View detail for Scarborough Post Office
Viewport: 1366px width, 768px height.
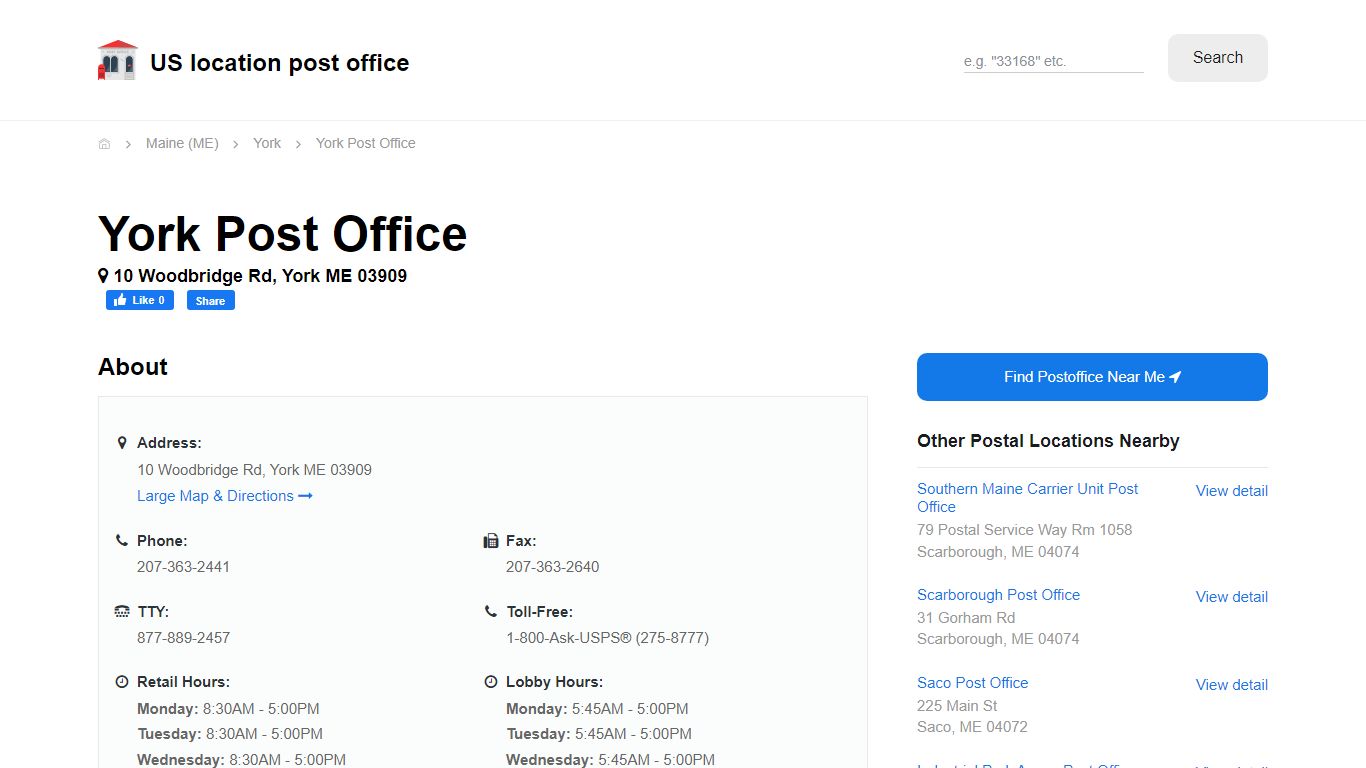[x=1231, y=597]
